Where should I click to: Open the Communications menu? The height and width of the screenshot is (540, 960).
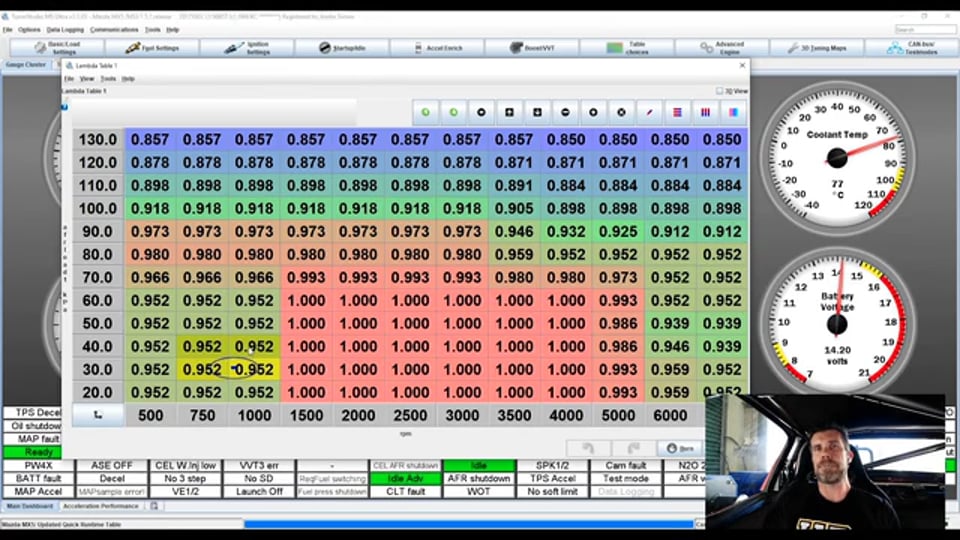point(114,29)
